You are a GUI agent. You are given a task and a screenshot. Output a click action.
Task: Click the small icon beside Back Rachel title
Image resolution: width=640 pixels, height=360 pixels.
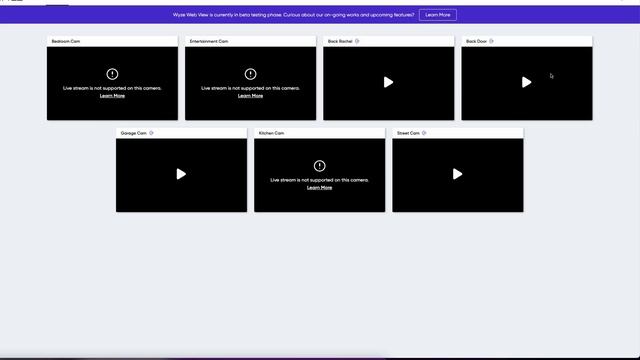point(357,41)
